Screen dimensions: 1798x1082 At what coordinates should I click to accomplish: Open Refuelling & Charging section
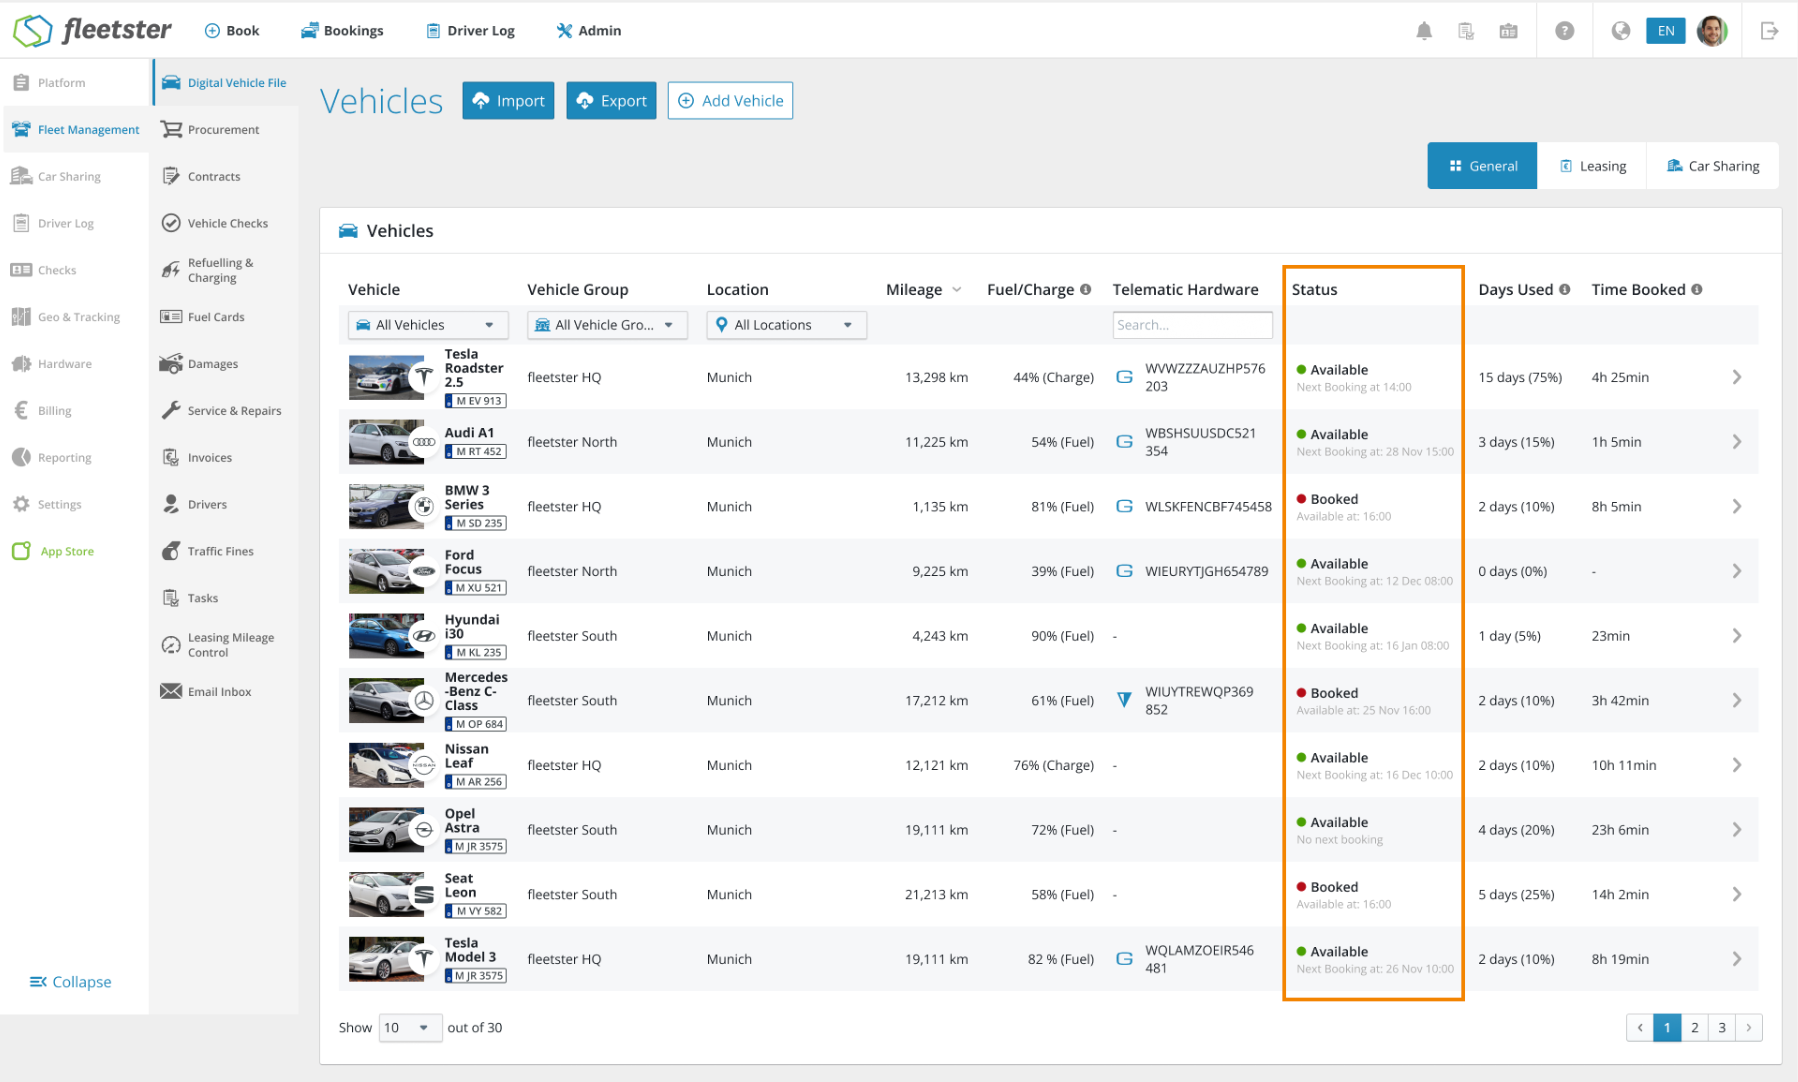click(x=208, y=270)
